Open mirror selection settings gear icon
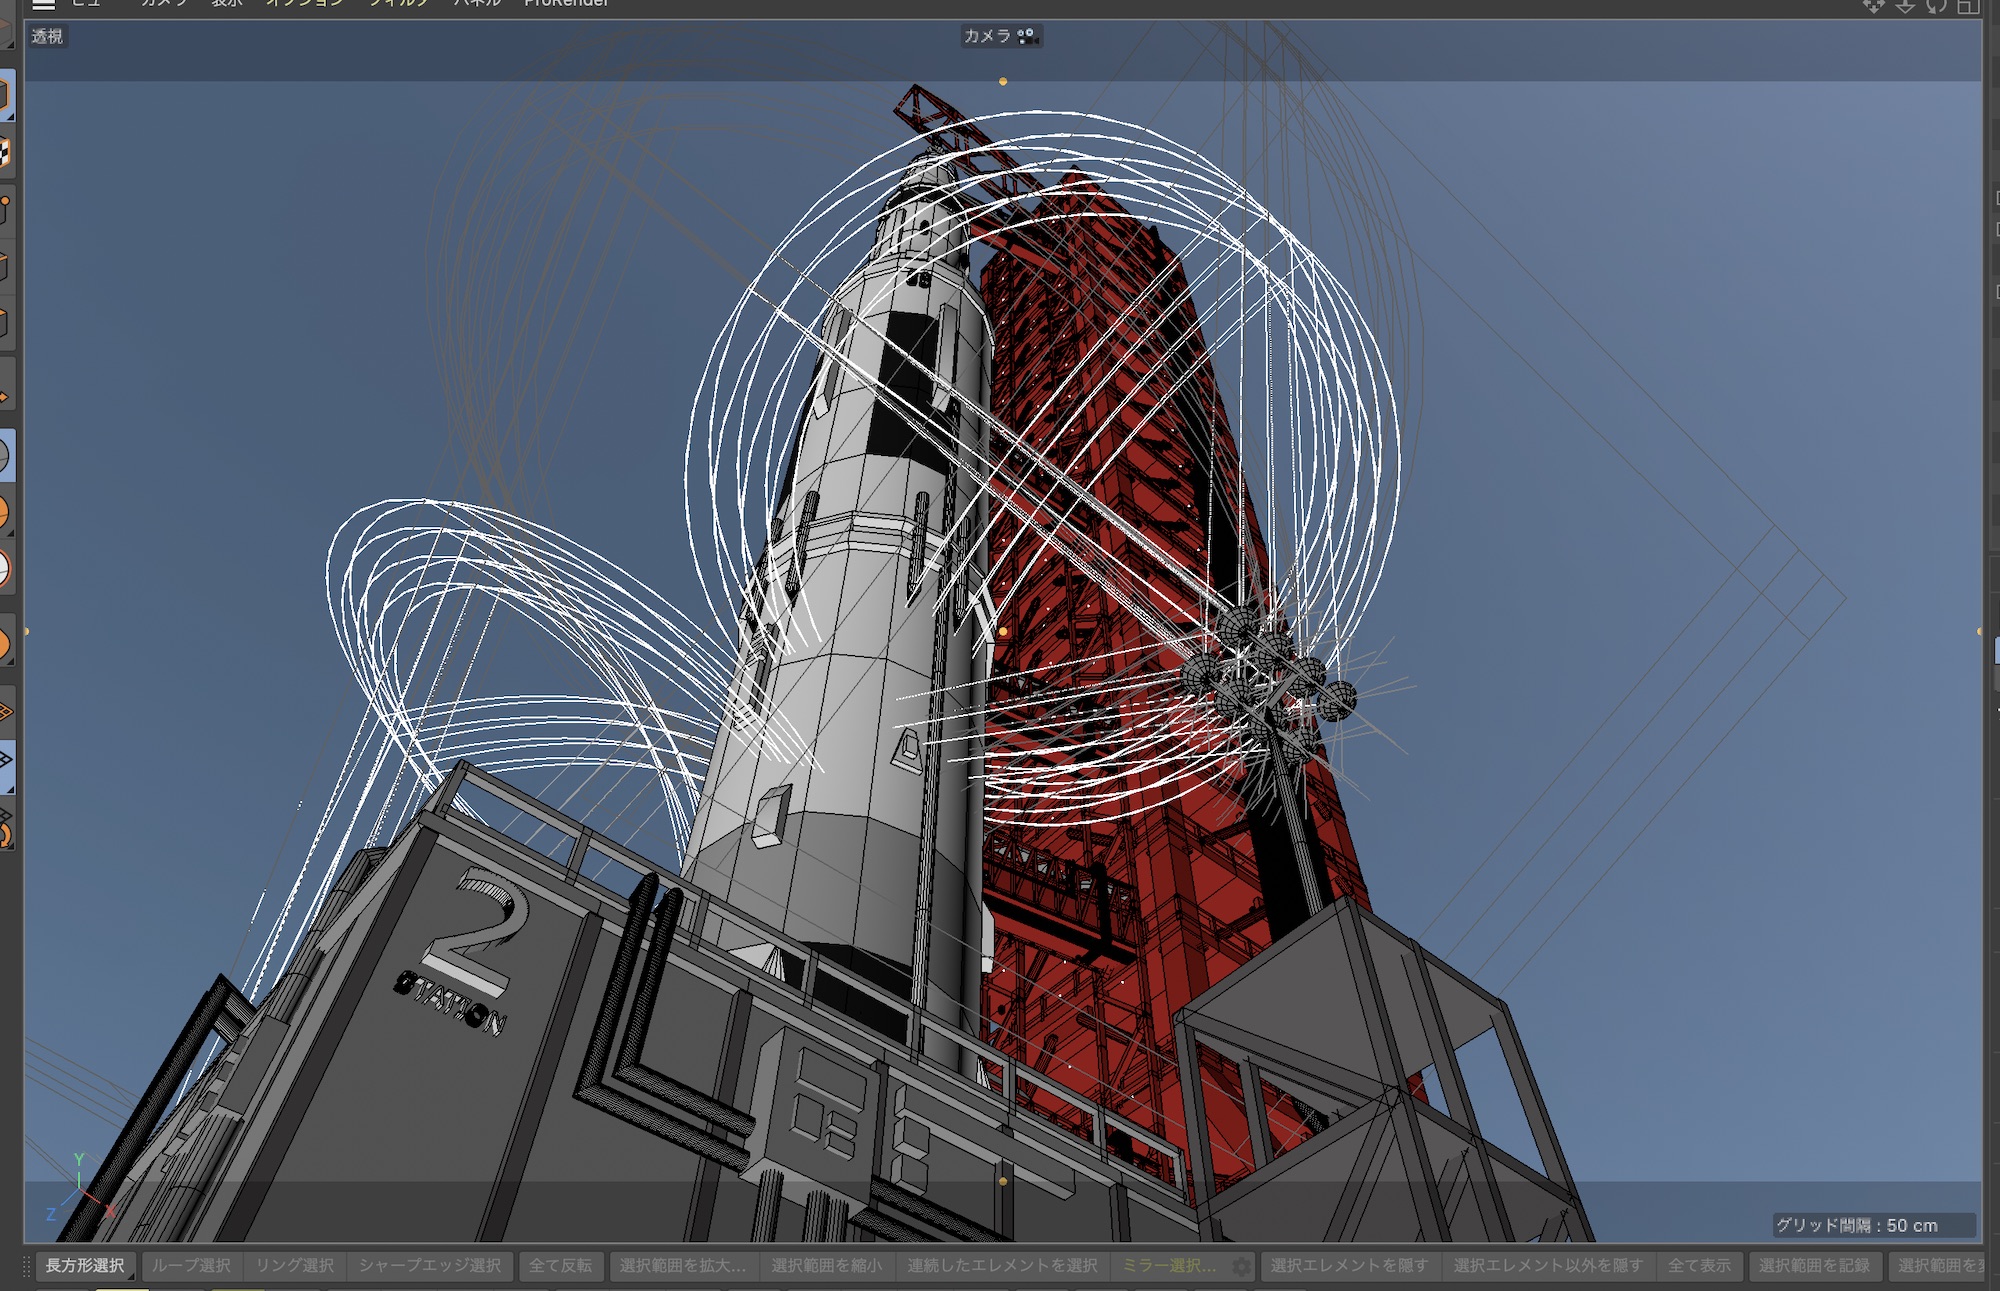Image resolution: width=2000 pixels, height=1291 pixels. (x=1241, y=1266)
